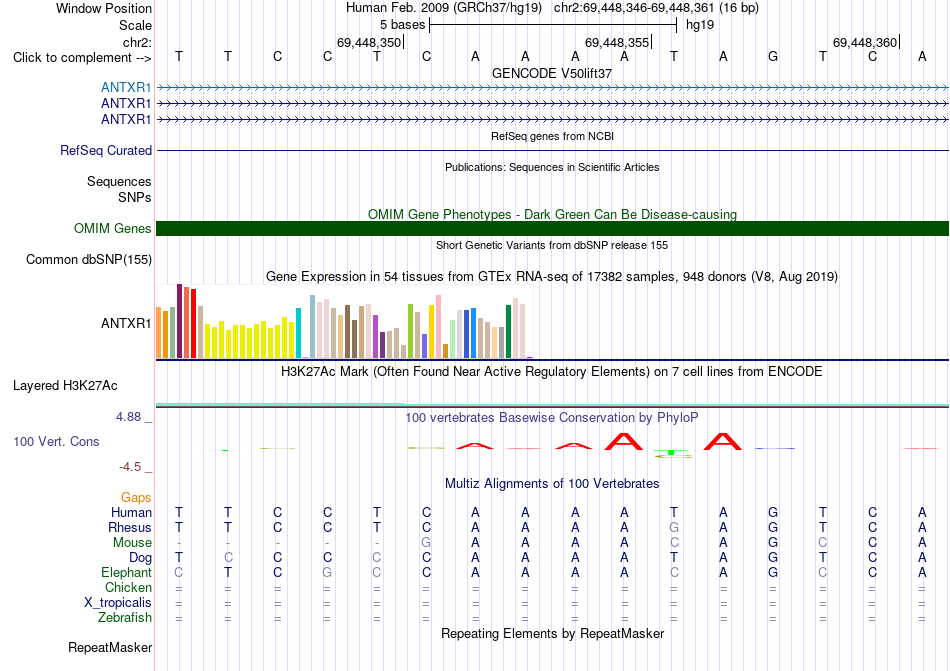Click the -4.5 PhyloP lower axis value

tap(130, 467)
